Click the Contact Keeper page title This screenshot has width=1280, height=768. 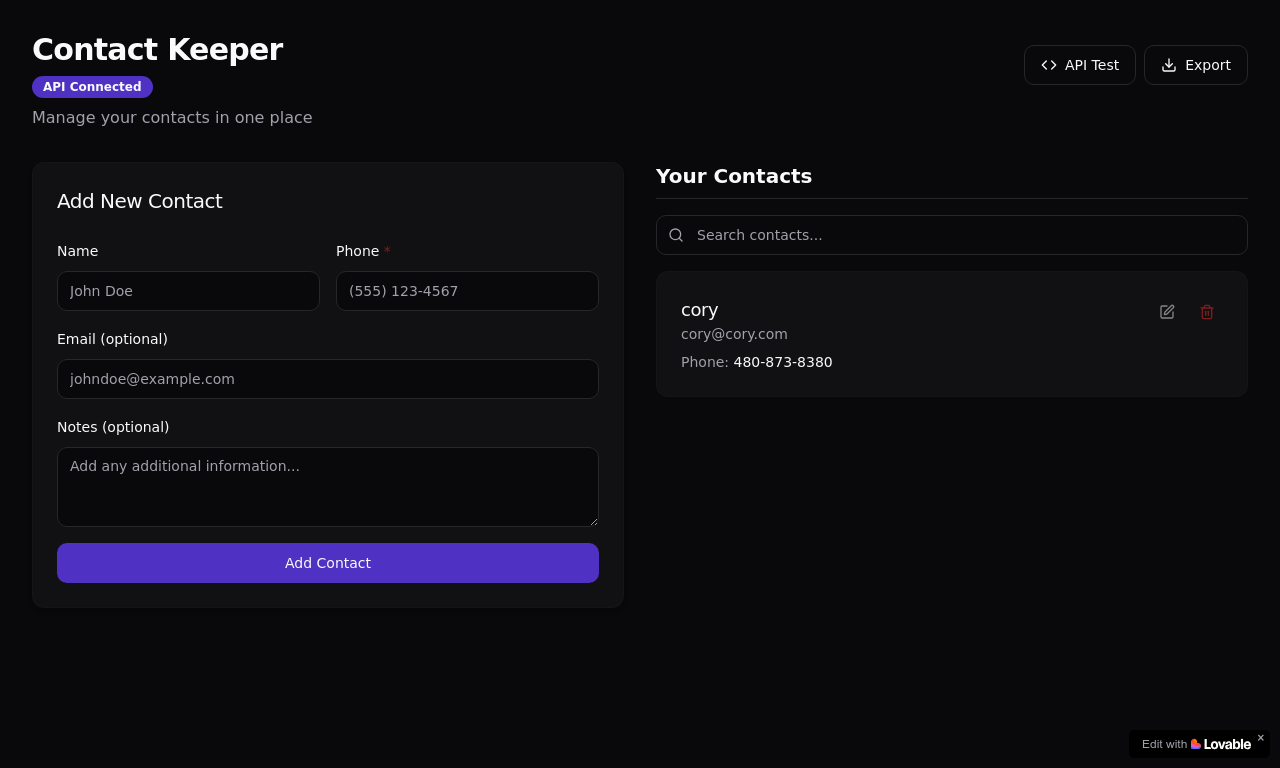[x=157, y=49]
